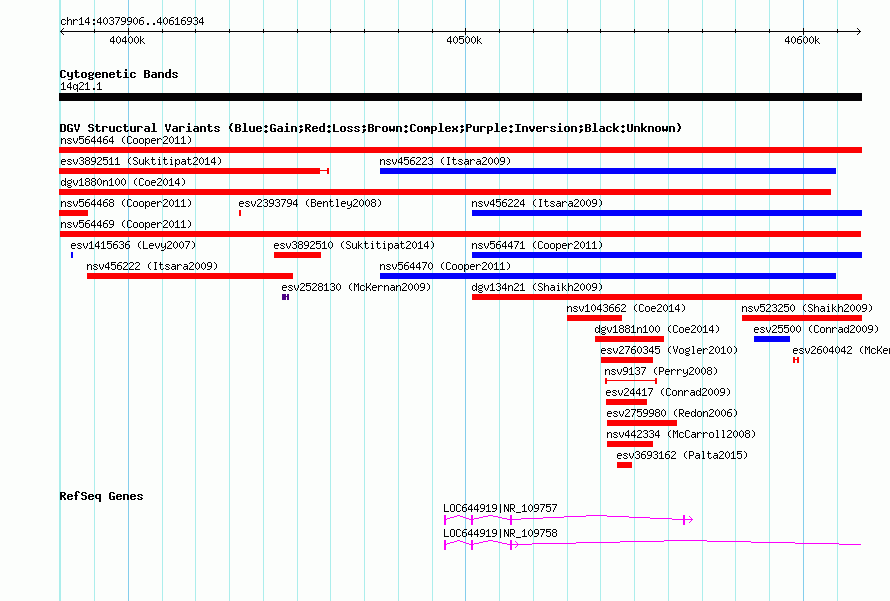890x601 pixels.
Task: Click the nsv456223 (Itsara2009) blue gain bar
Action: tap(608, 171)
